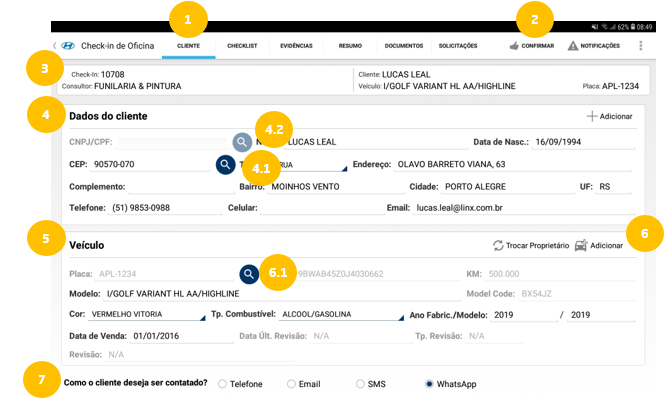This screenshot has height=402, width=667.
Task: Click the Data Últ. Revisão field
Action: click(x=361, y=336)
